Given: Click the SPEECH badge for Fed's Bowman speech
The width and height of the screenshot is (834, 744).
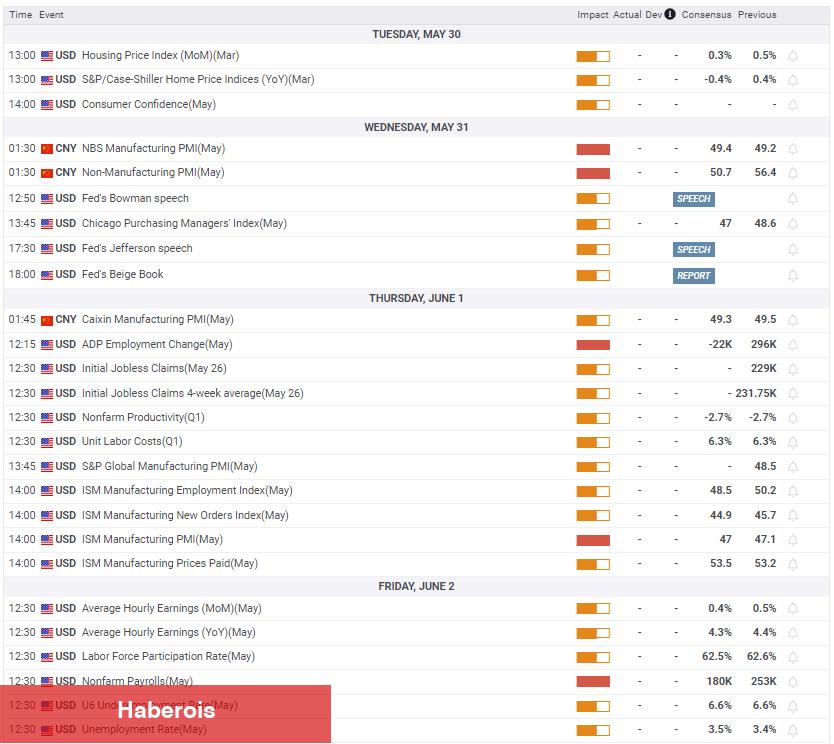Looking at the screenshot, I should (694, 199).
